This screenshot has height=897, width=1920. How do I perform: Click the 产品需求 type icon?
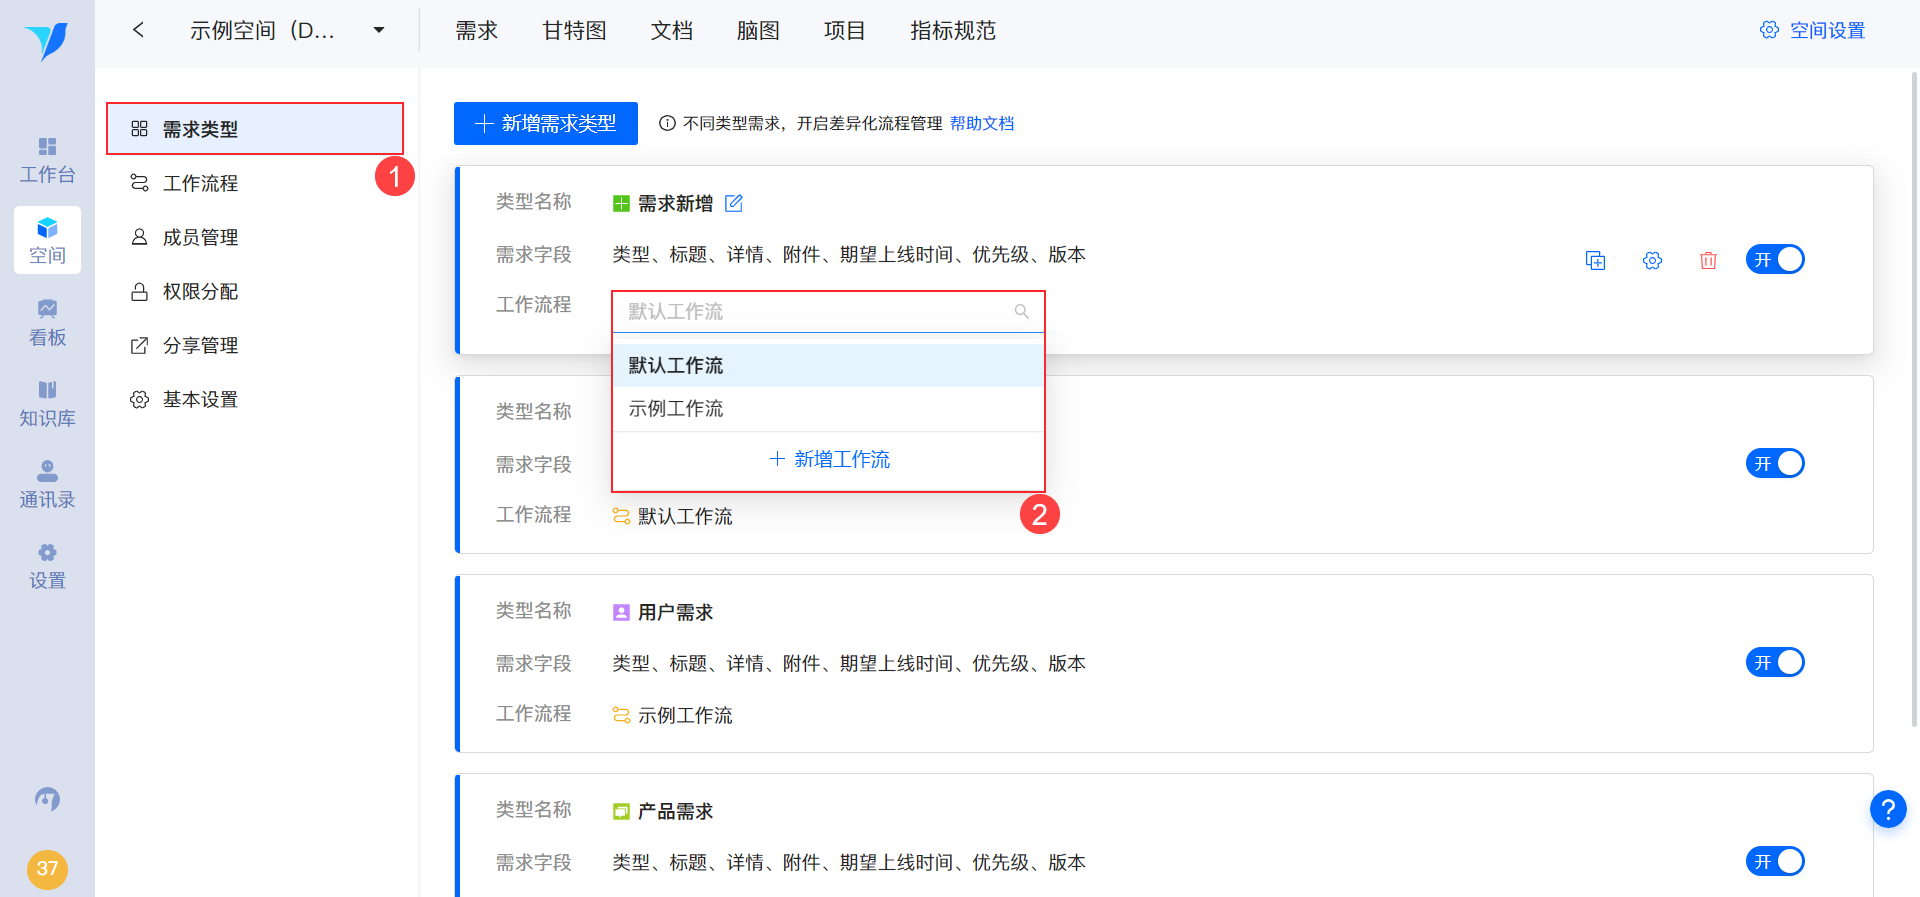621,811
